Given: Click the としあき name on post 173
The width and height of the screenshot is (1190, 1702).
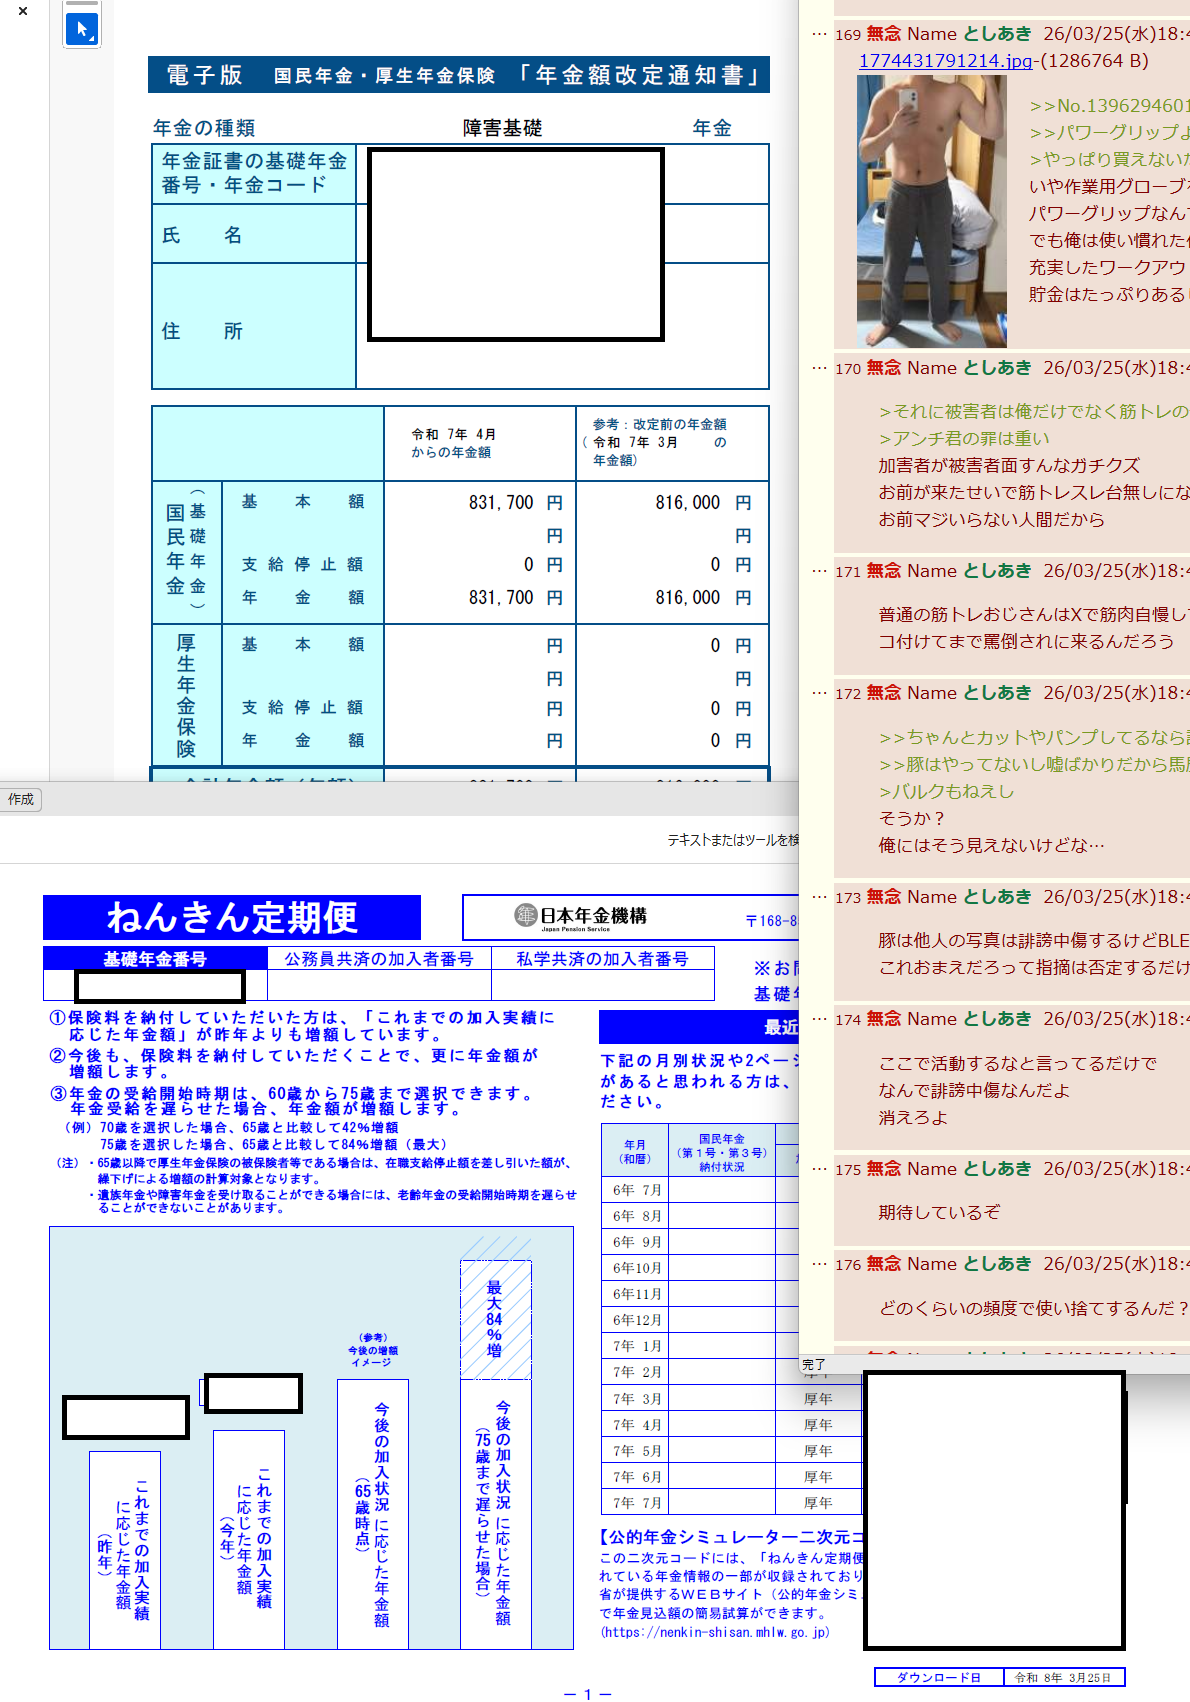Looking at the screenshot, I should (996, 897).
